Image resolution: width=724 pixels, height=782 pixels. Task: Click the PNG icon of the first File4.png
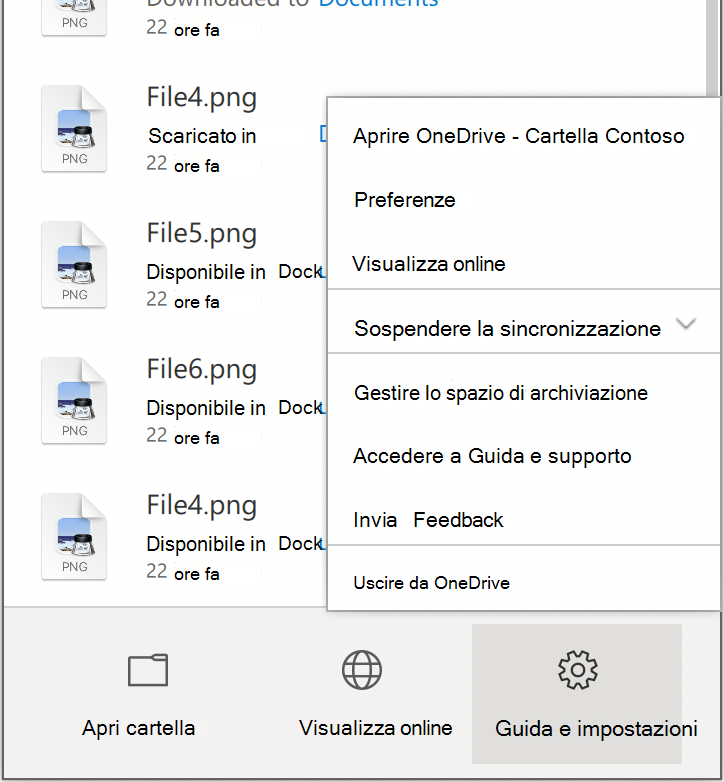tap(74, 129)
